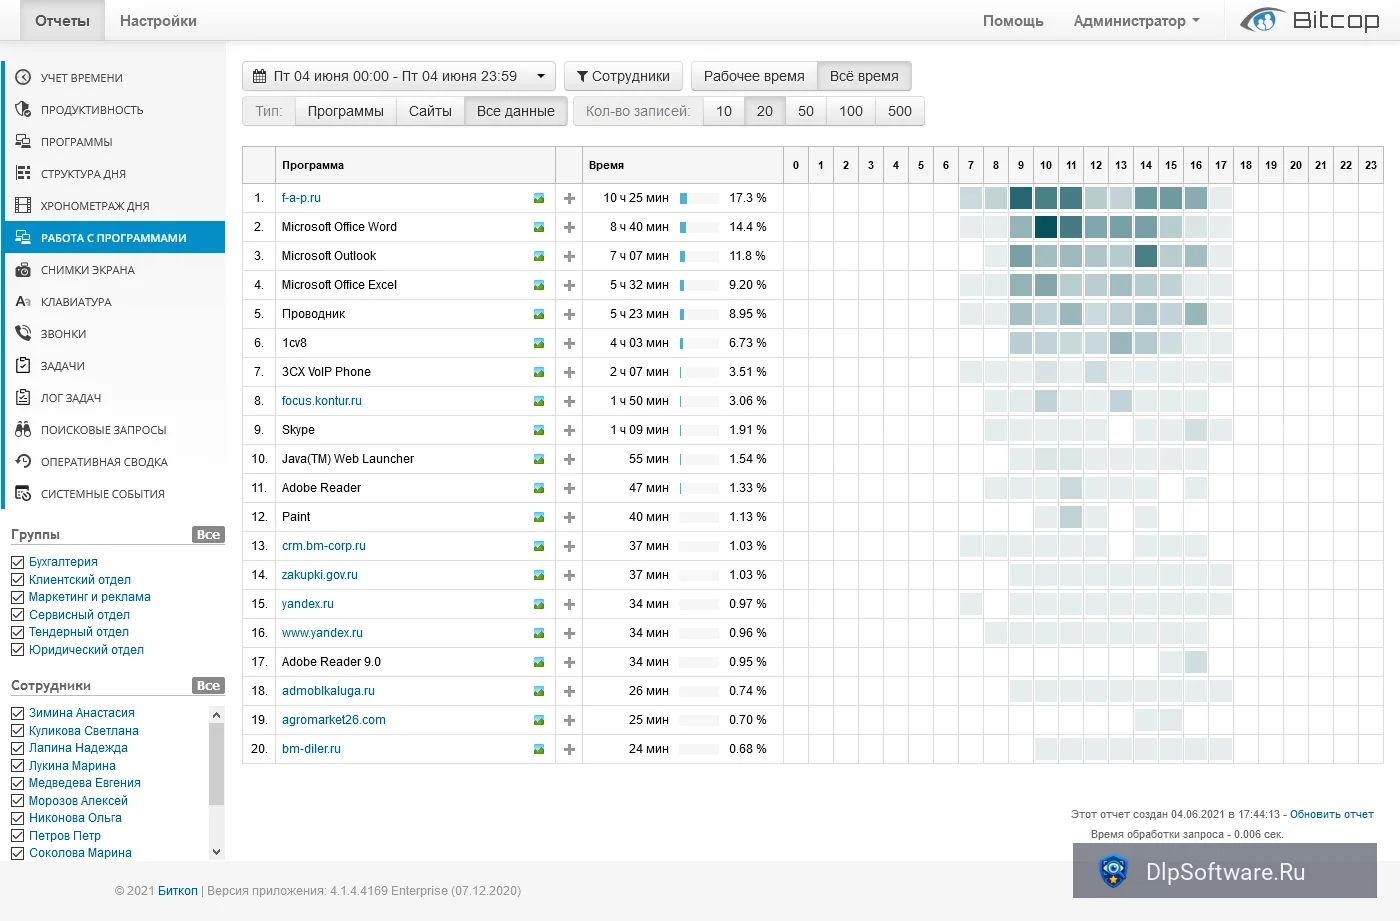The height and width of the screenshot is (921, 1400).
Task: Open the Администратор user menu
Action: (1136, 21)
